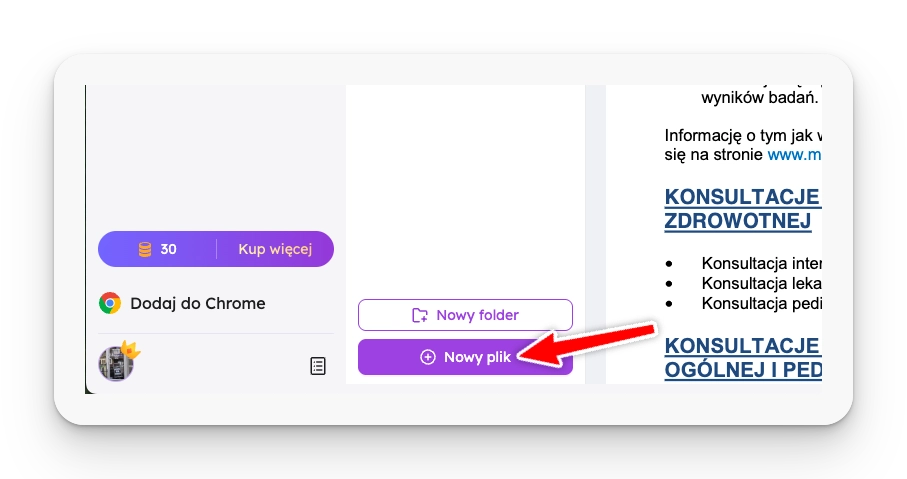Click the folder-plus icon
907x479 pixels.
pyautogui.click(x=420, y=315)
